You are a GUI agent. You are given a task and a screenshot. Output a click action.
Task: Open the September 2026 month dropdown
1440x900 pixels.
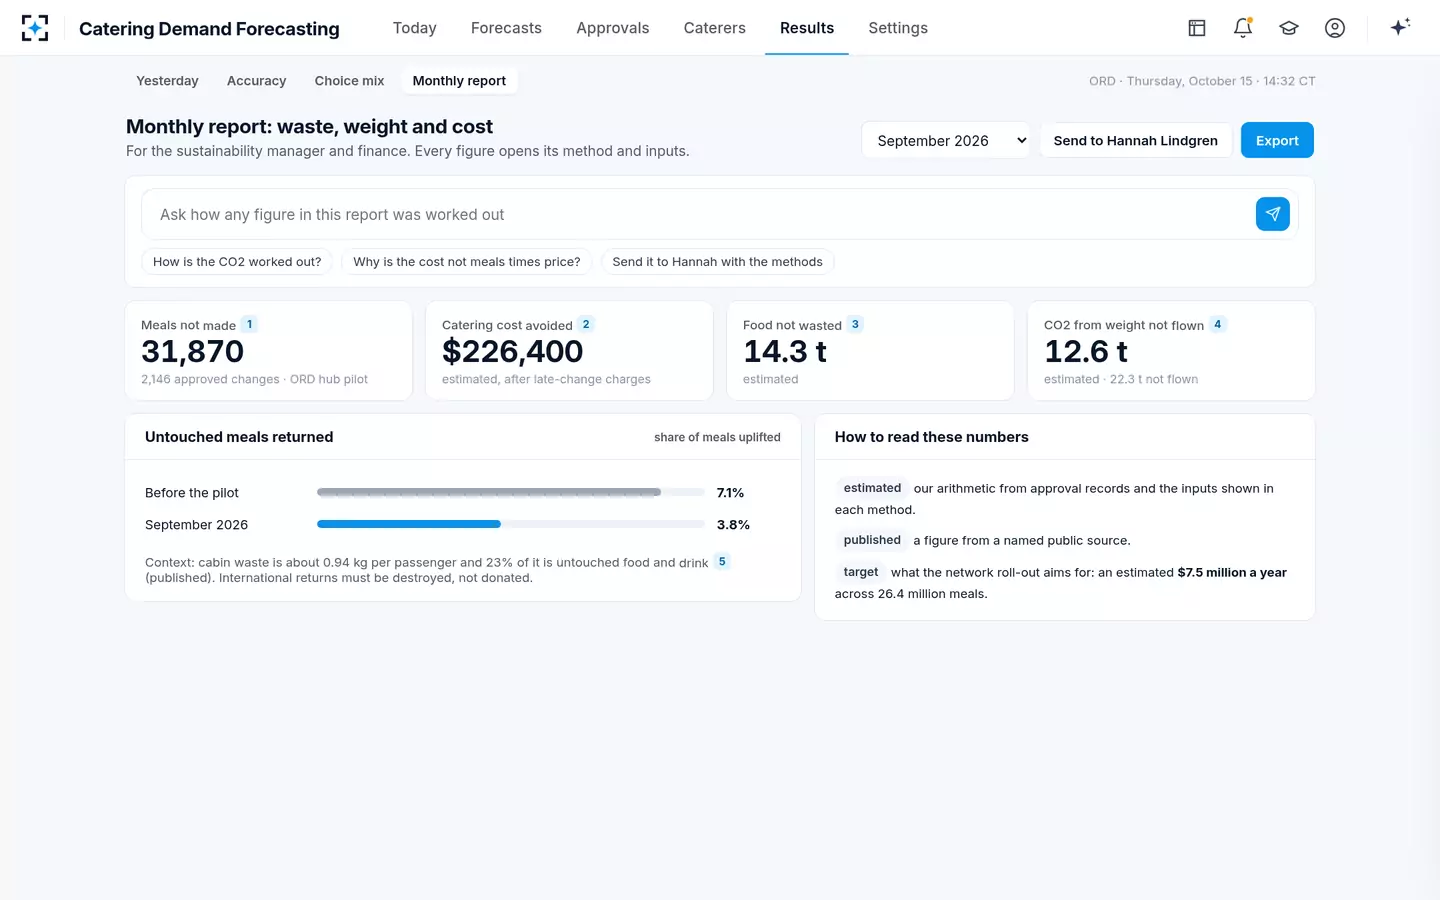pyautogui.click(x=946, y=140)
